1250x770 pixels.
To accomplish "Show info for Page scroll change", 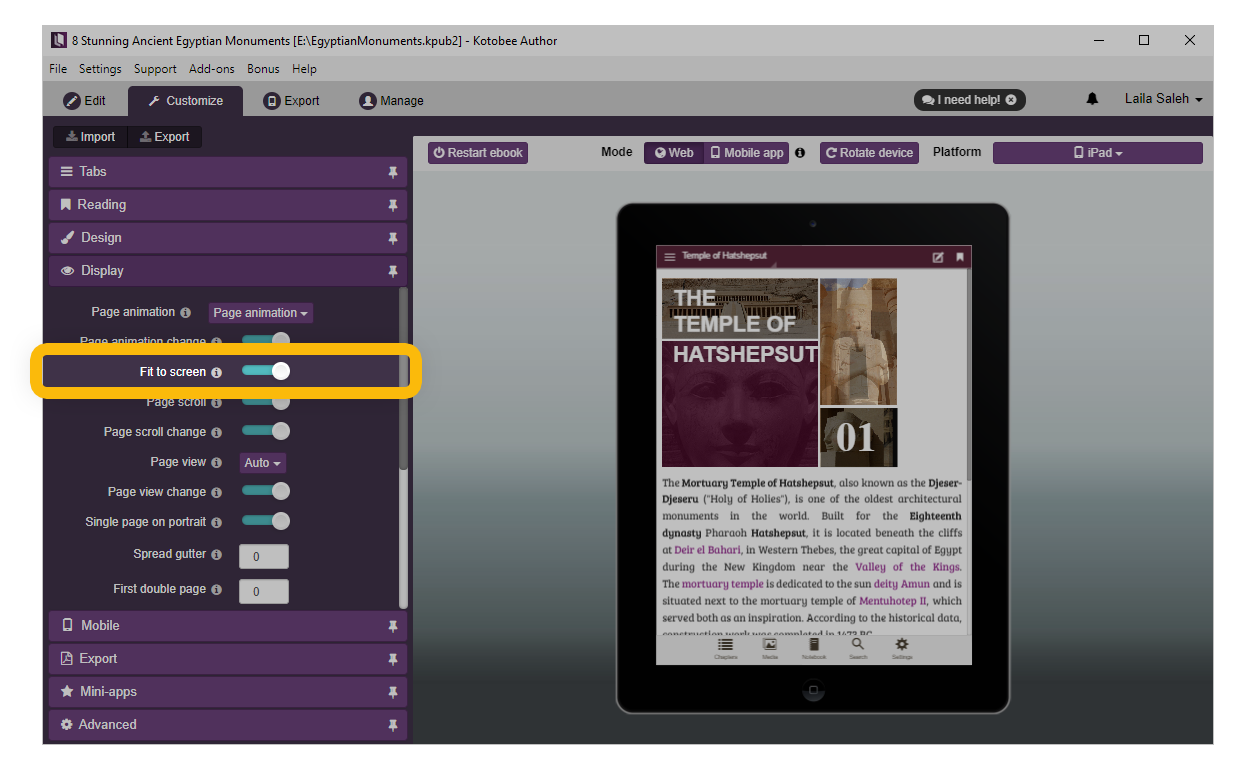I will coord(217,432).
